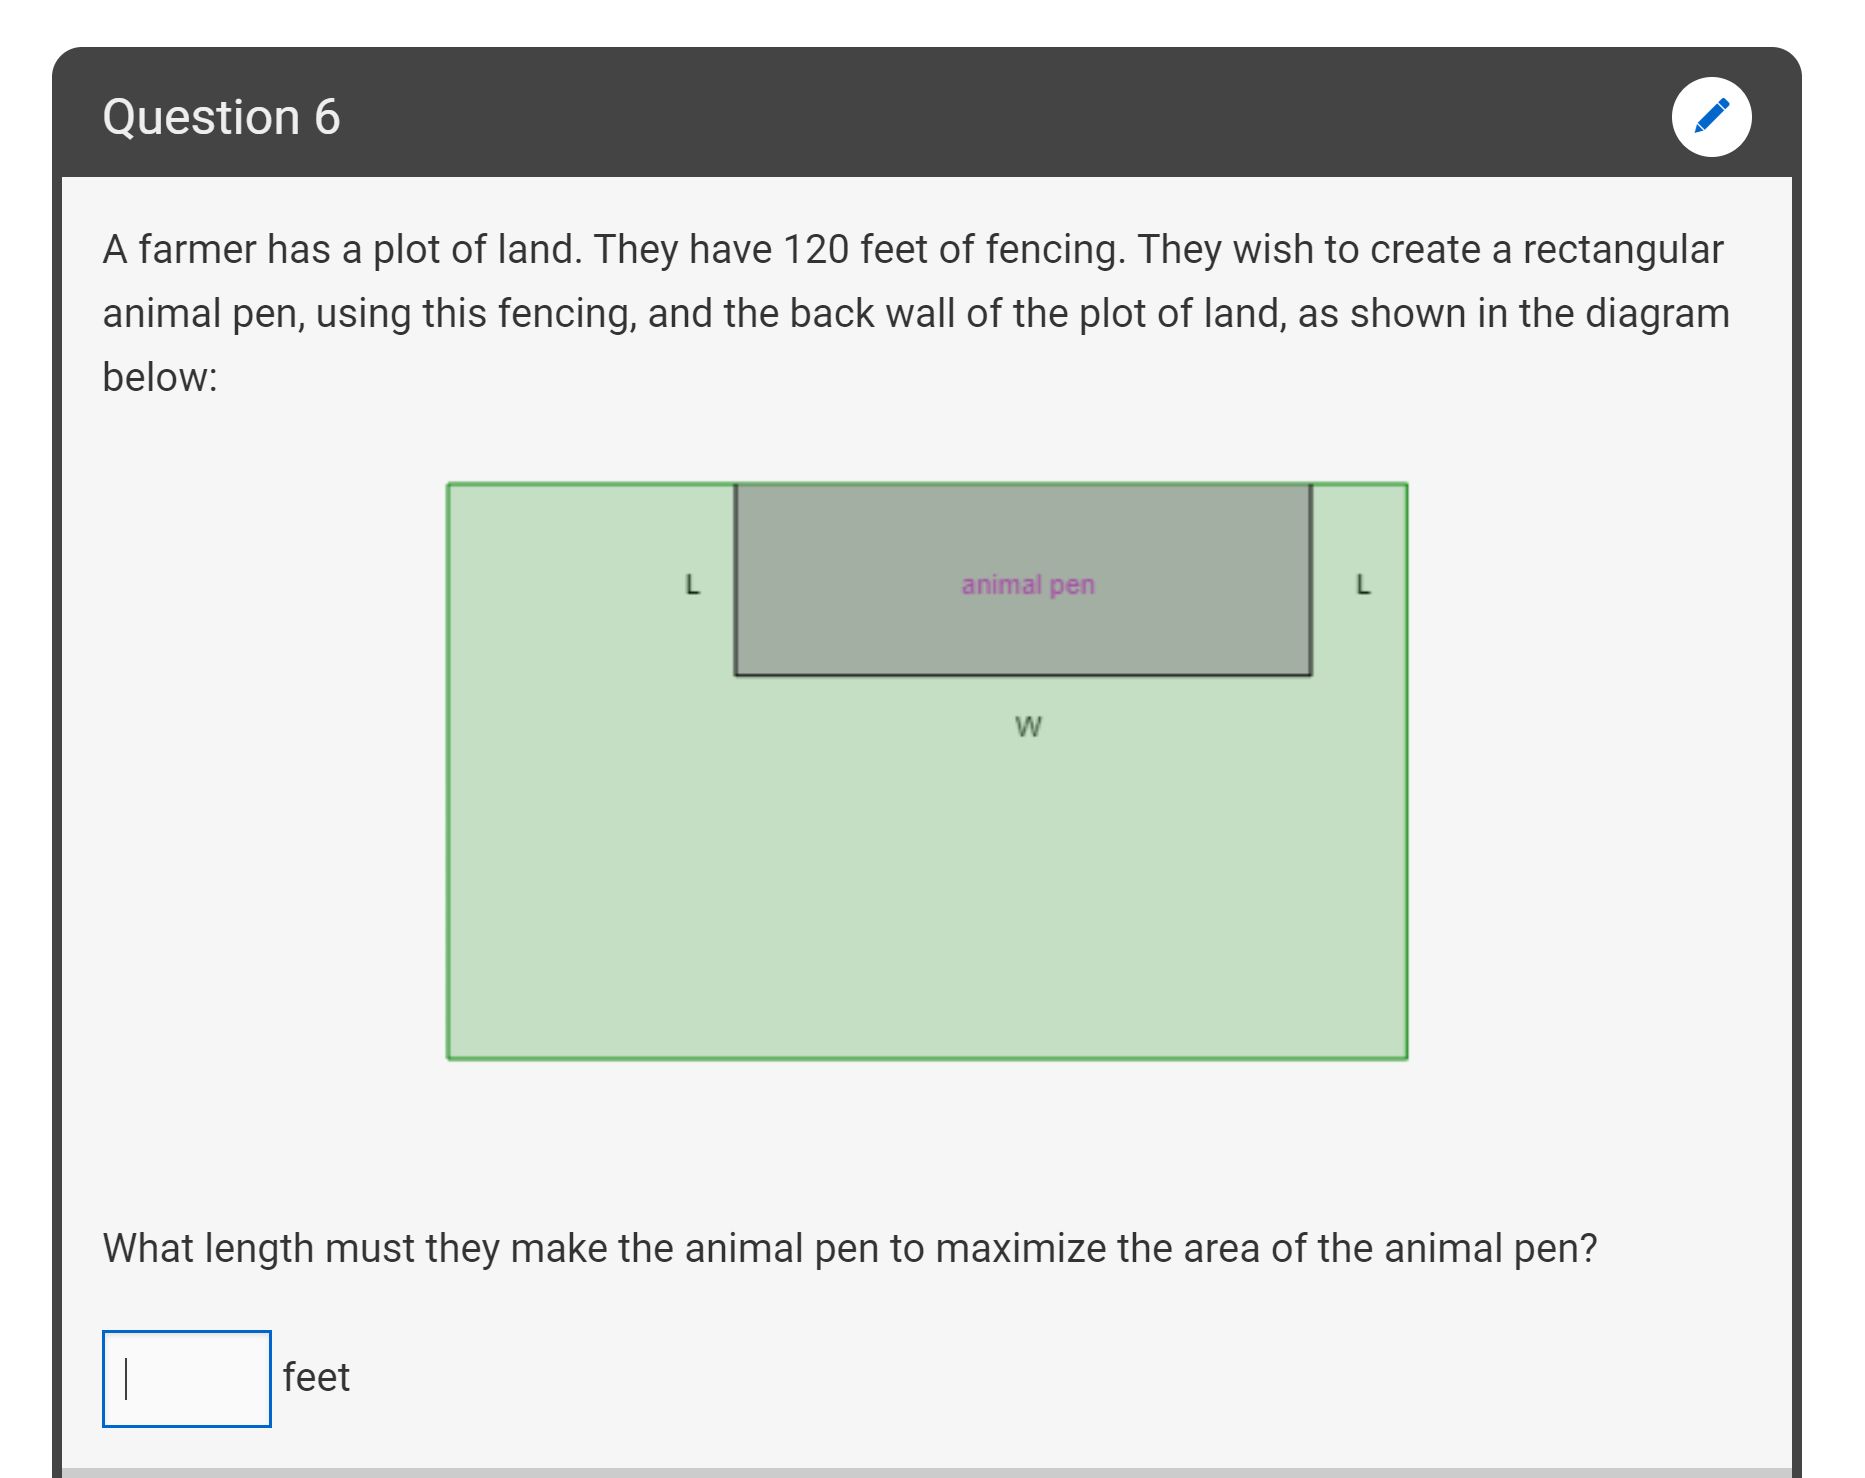Image resolution: width=1865 pixels, height=1478 pixels.
Task: Click the bottom edge of the animal pen
Action: click(x=1023, y=675)
